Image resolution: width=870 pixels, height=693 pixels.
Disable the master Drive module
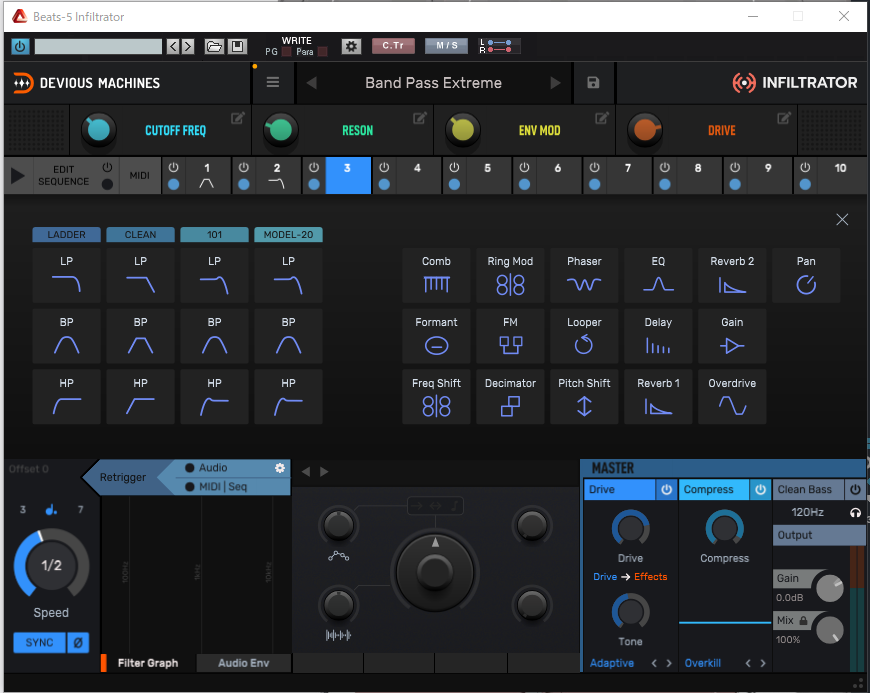pos(666,489)
